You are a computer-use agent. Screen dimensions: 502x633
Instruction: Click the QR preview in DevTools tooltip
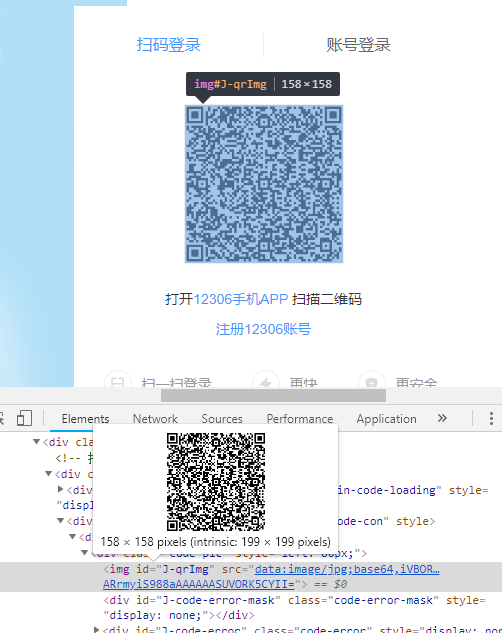click(216, 482)
